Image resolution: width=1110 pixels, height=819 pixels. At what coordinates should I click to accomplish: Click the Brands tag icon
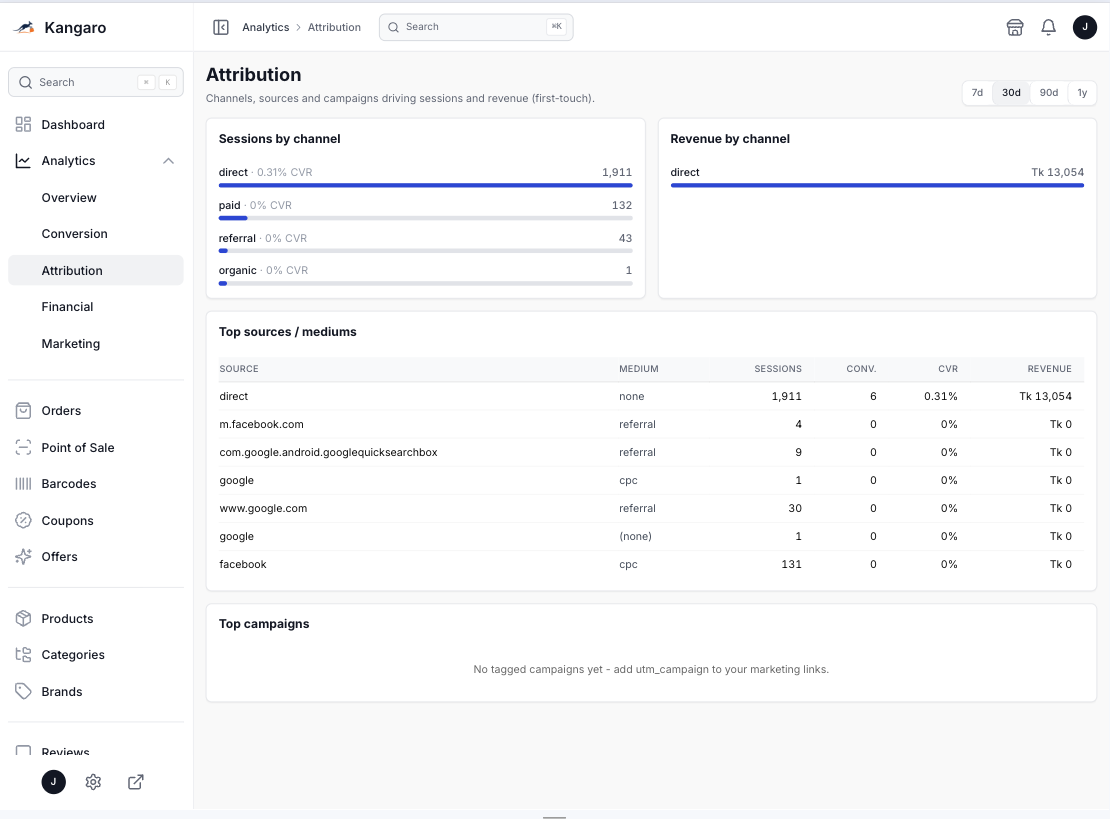(23, 692)
